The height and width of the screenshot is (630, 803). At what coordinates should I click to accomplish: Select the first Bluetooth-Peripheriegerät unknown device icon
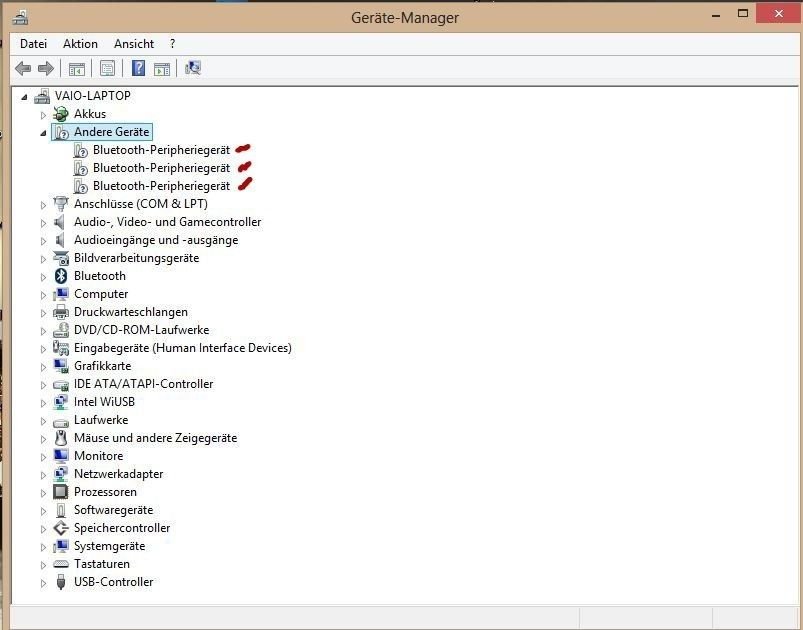(80, 150)
